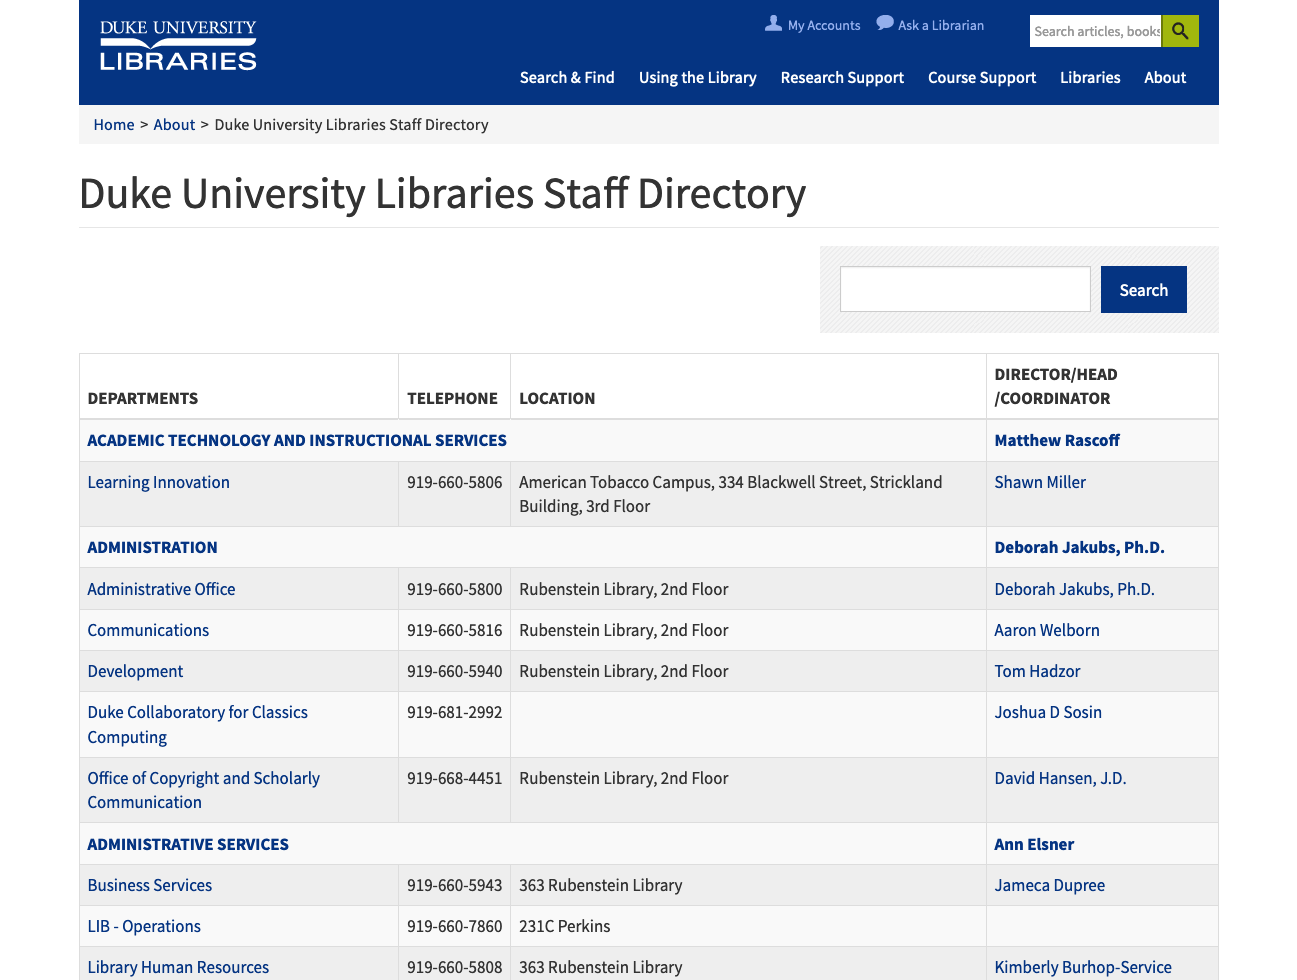Click the Departments column header

pyautogui.click(x=143, y=398)
